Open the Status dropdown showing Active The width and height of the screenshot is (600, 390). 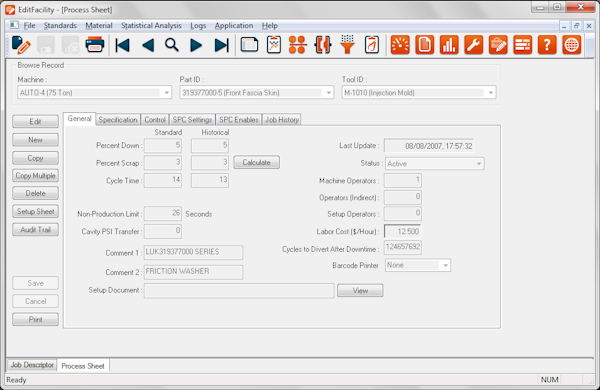pos(435,164)
